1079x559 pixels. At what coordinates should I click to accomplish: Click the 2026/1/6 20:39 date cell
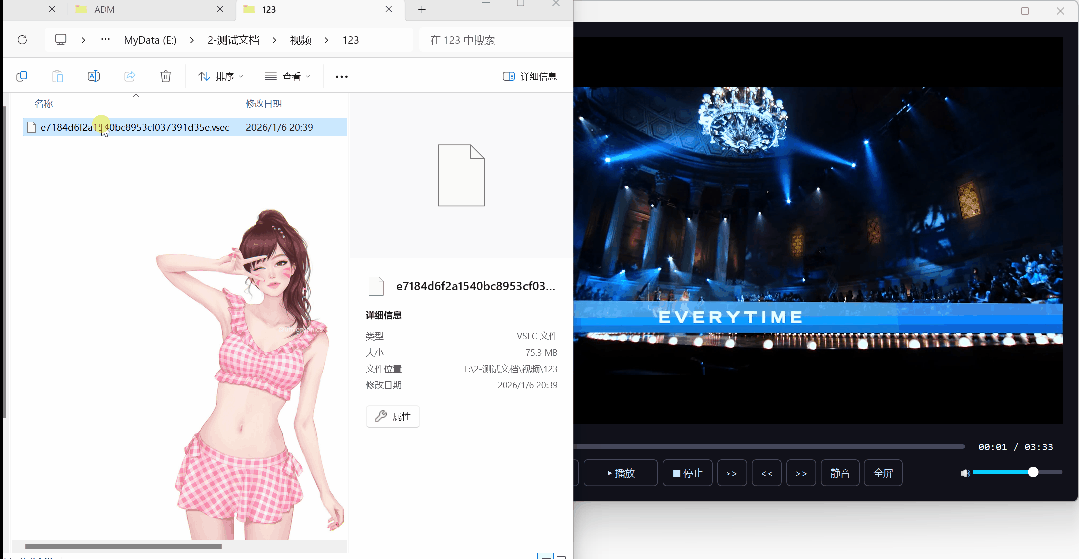click(x=279, y=127)
